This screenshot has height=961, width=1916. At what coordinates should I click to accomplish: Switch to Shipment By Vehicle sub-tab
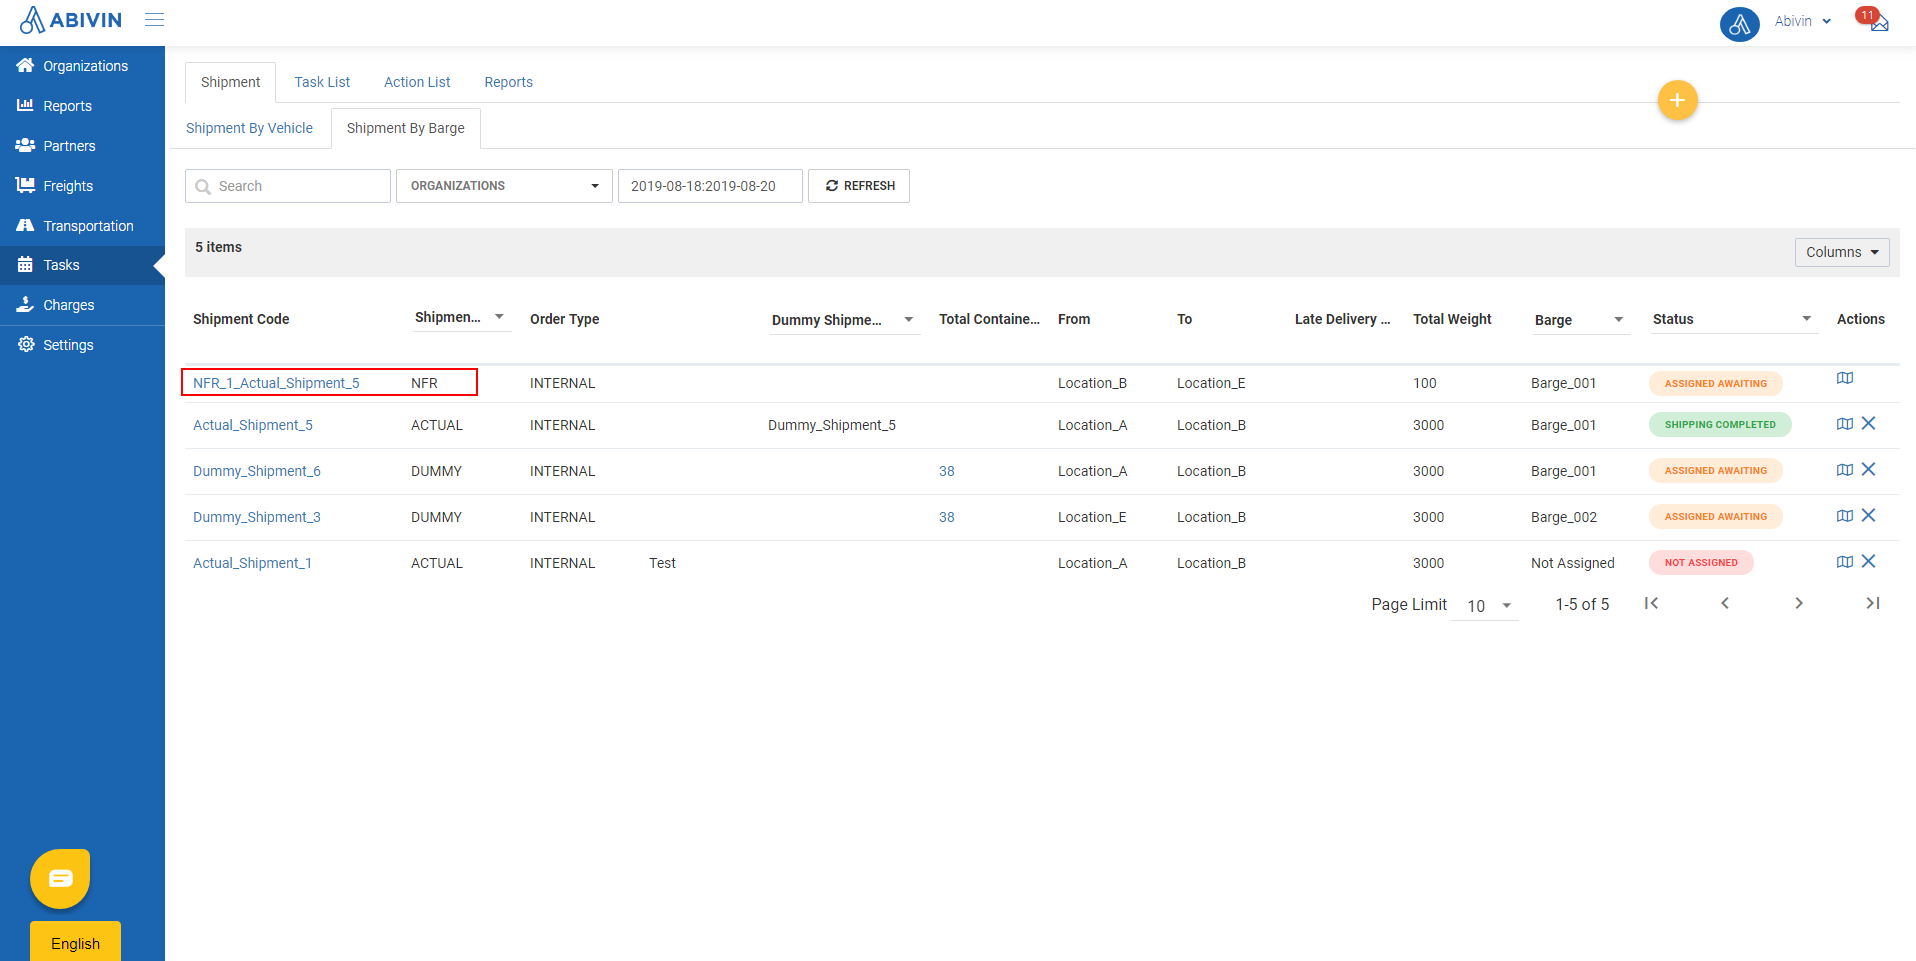249,128
